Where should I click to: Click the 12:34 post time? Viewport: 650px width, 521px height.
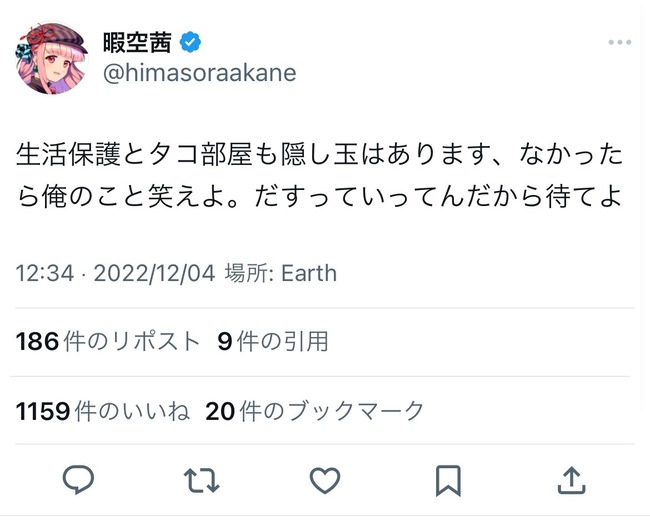44,273
